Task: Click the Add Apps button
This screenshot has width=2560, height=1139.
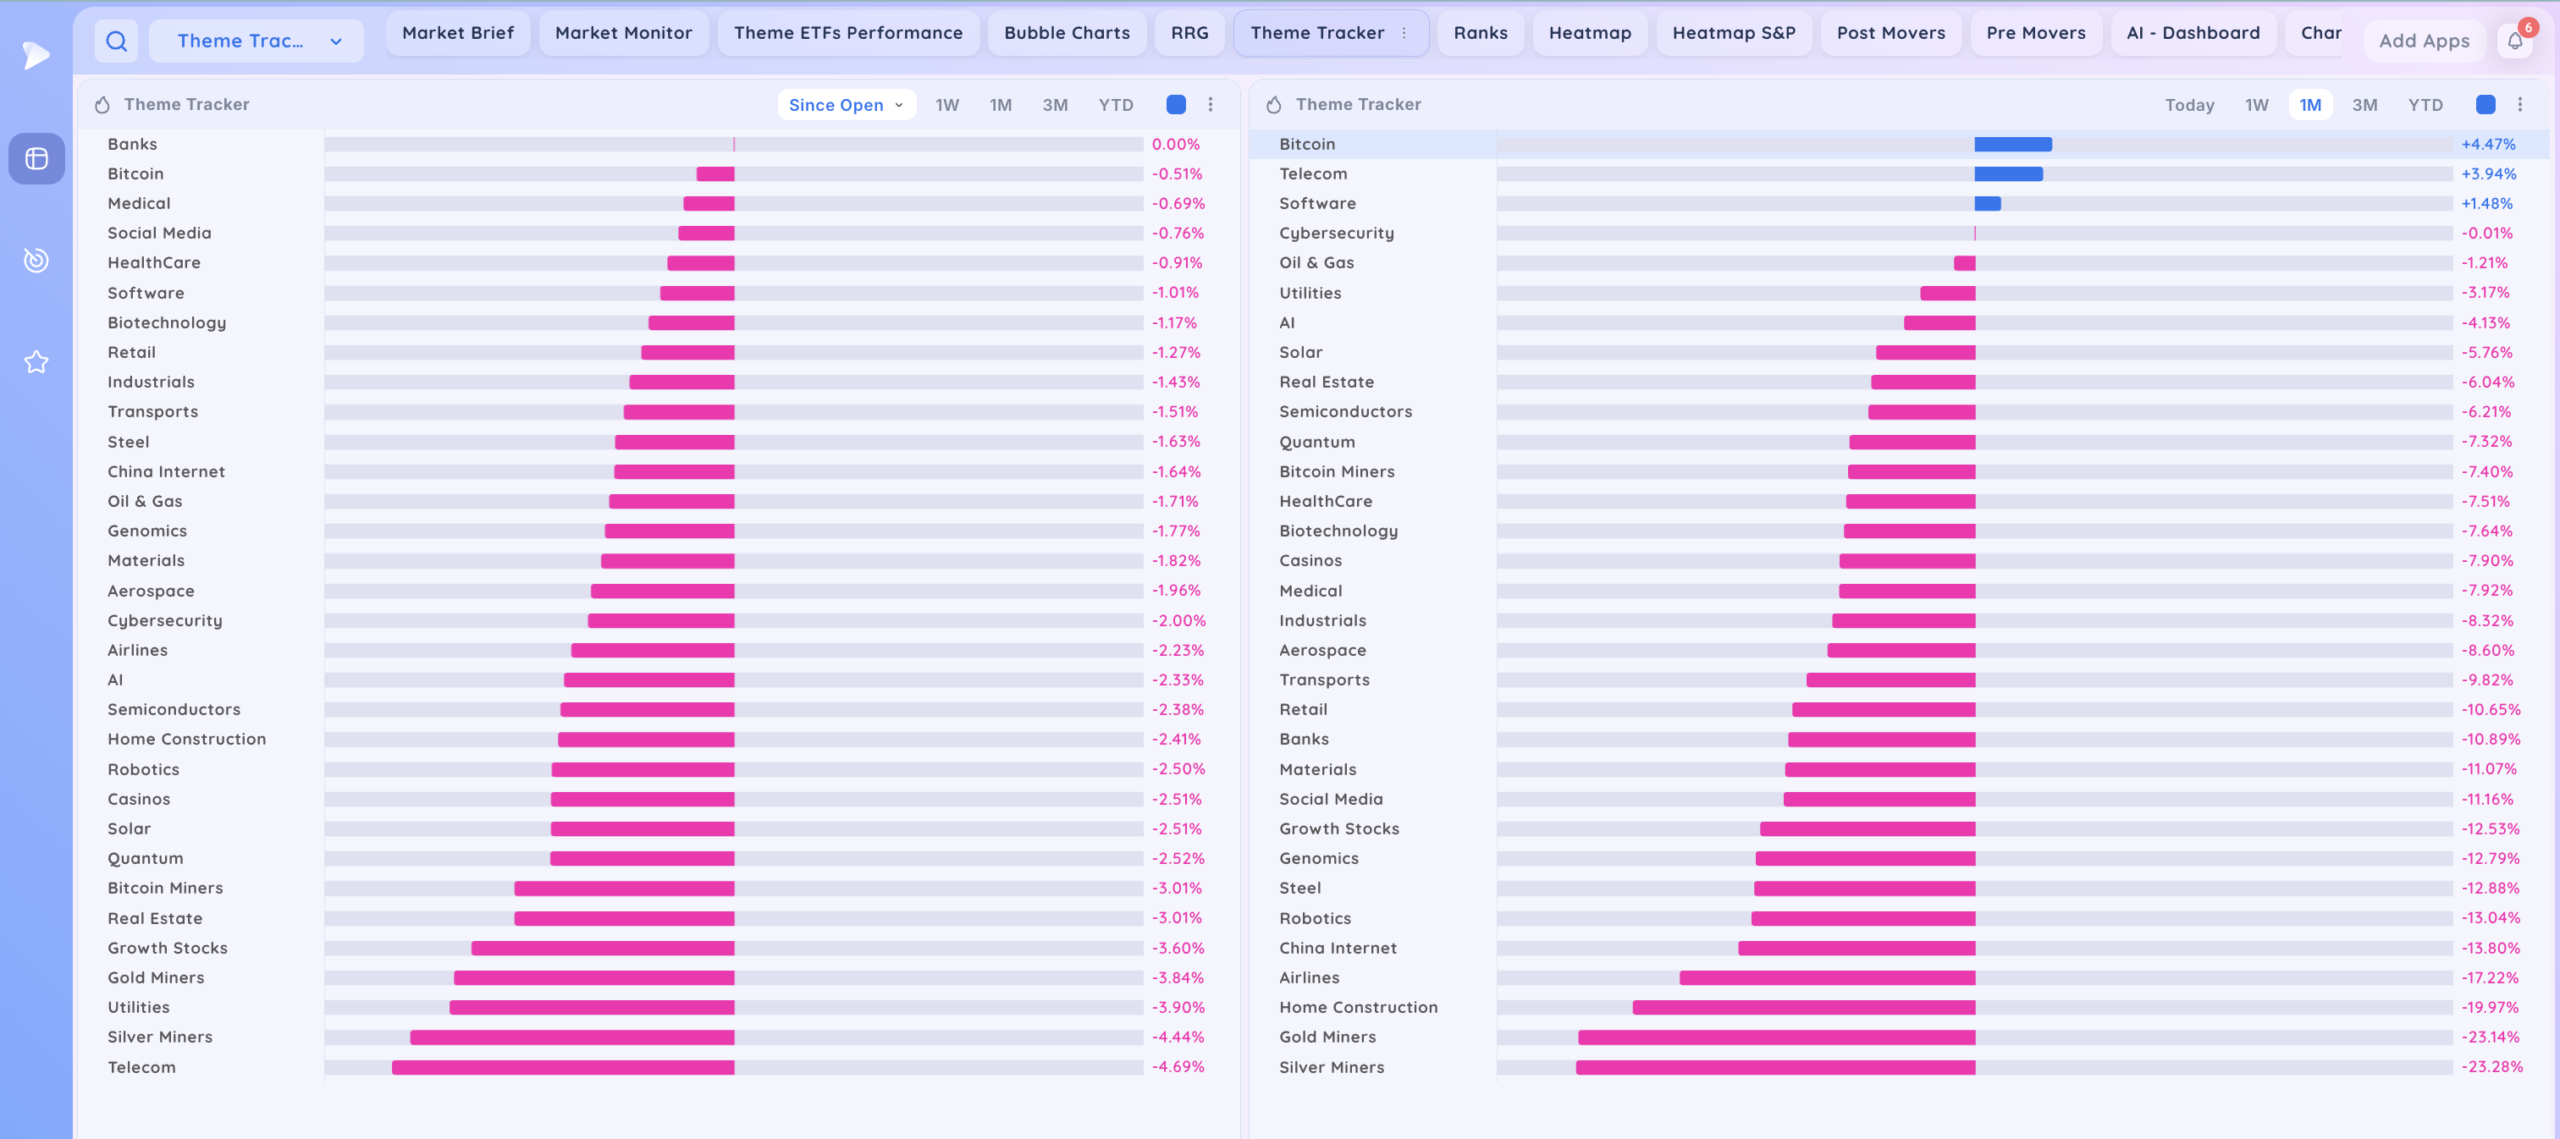Action: [x=2423, y=41]
